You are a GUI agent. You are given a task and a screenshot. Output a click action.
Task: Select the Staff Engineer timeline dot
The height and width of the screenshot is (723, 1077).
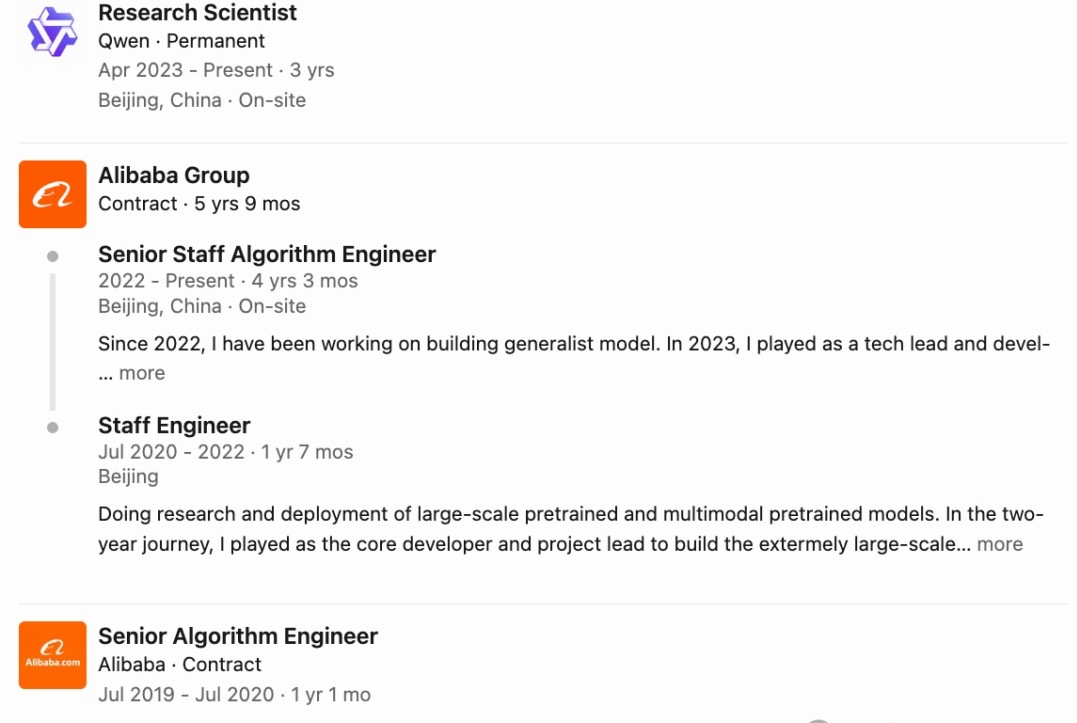pyautogui.click(x=52, y=427)
